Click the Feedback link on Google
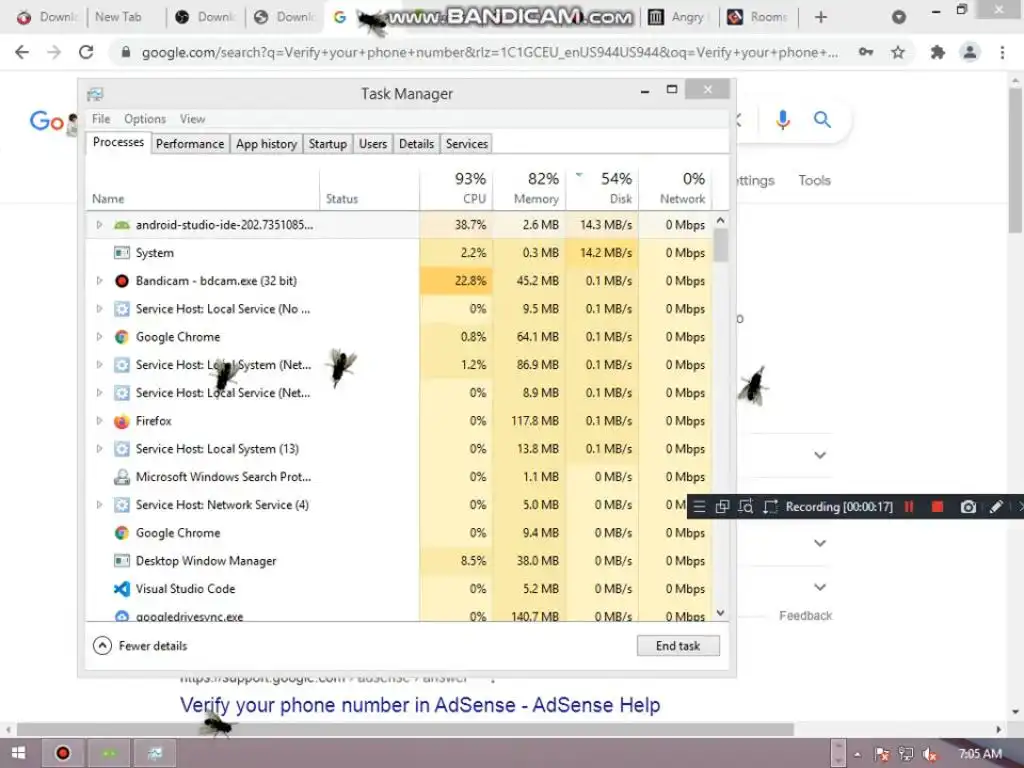 805,616
